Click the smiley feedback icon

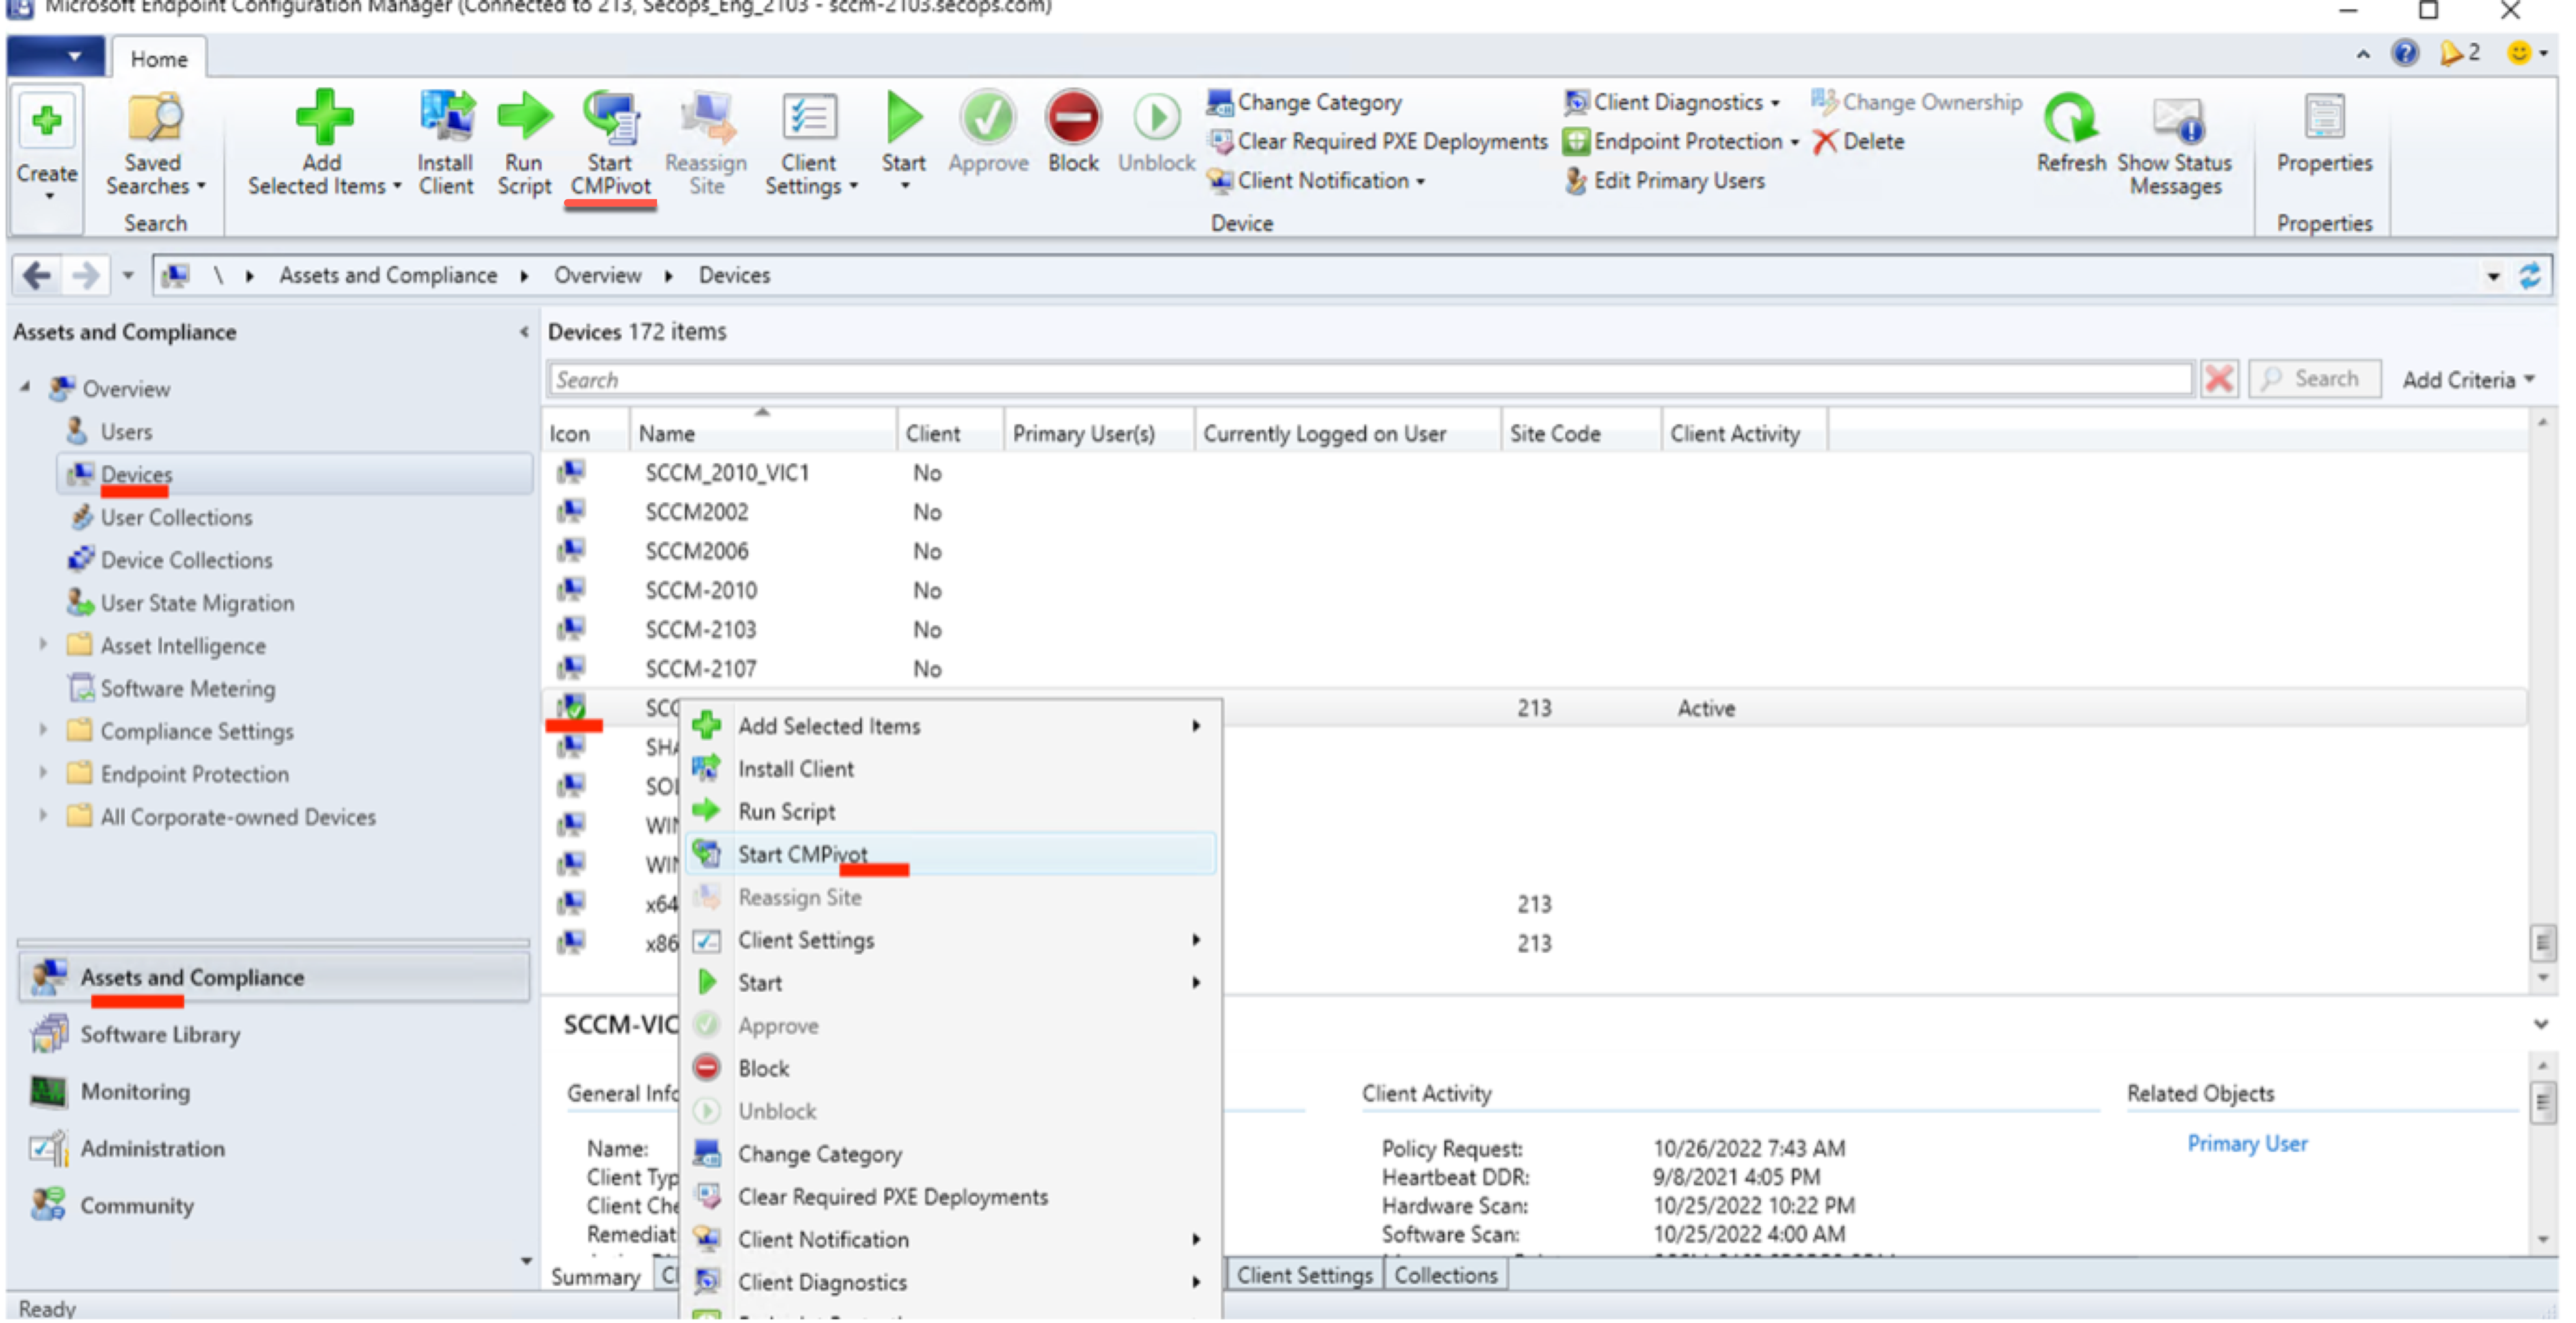click(x=2519, y=52)
